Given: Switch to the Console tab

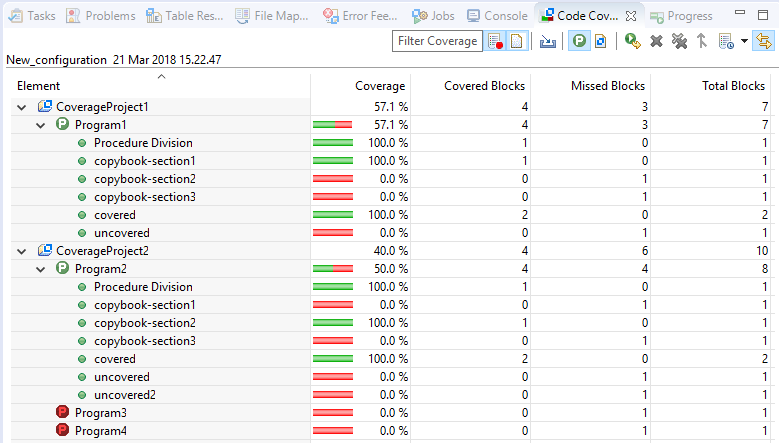Looking at the screenshot, I should pos(496,16).
